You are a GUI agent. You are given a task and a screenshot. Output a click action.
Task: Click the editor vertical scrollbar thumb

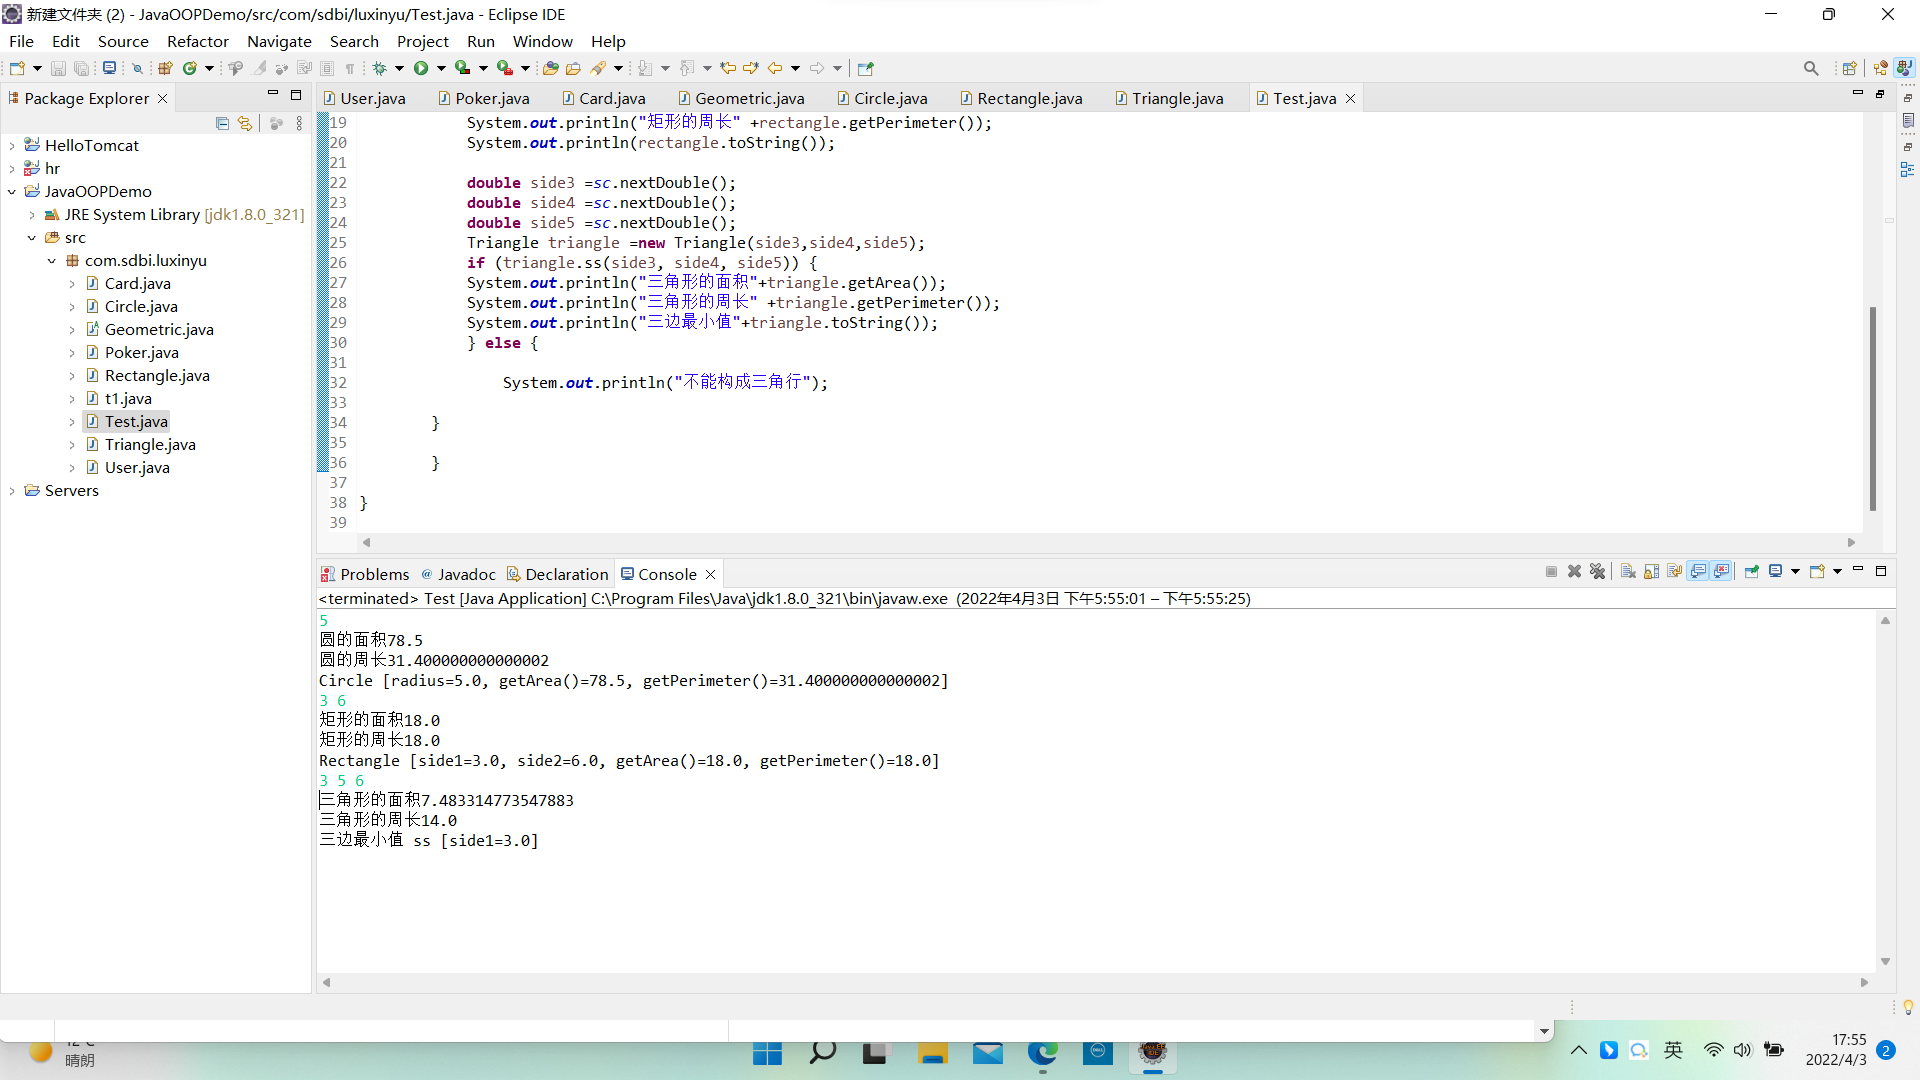pos(1872,408)
